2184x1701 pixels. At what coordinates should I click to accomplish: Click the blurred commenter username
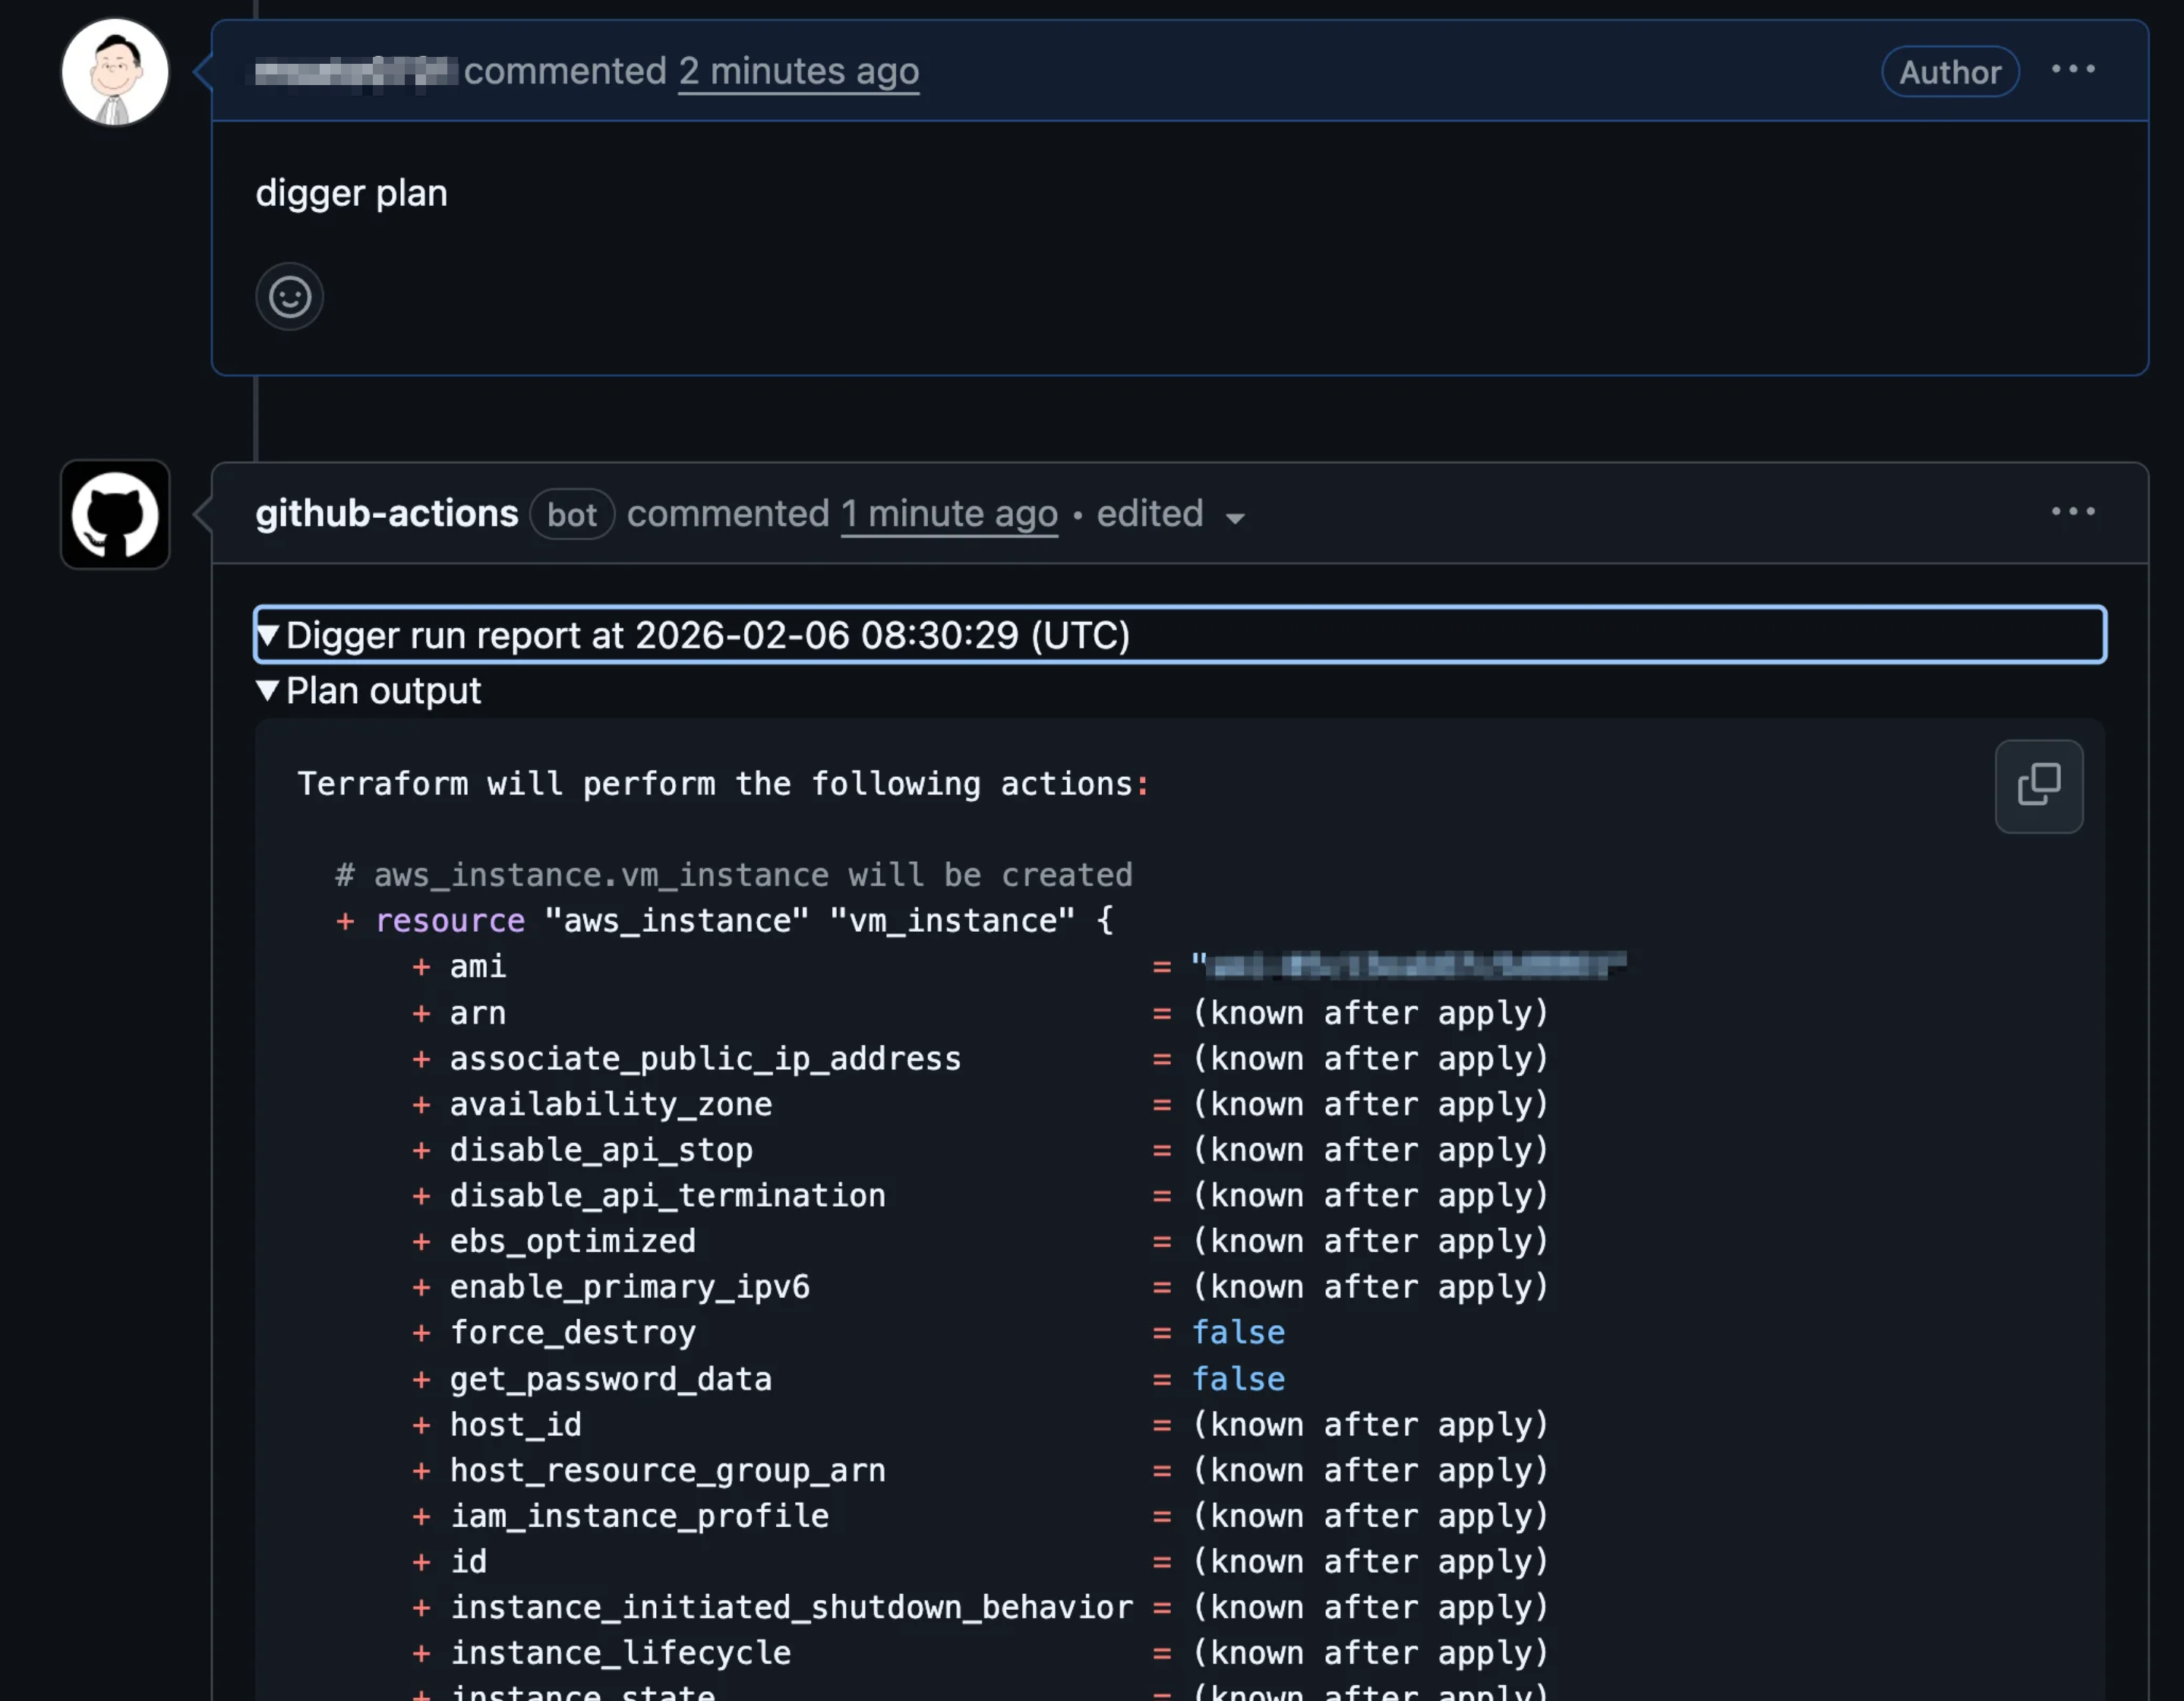(x=355, y=72)
